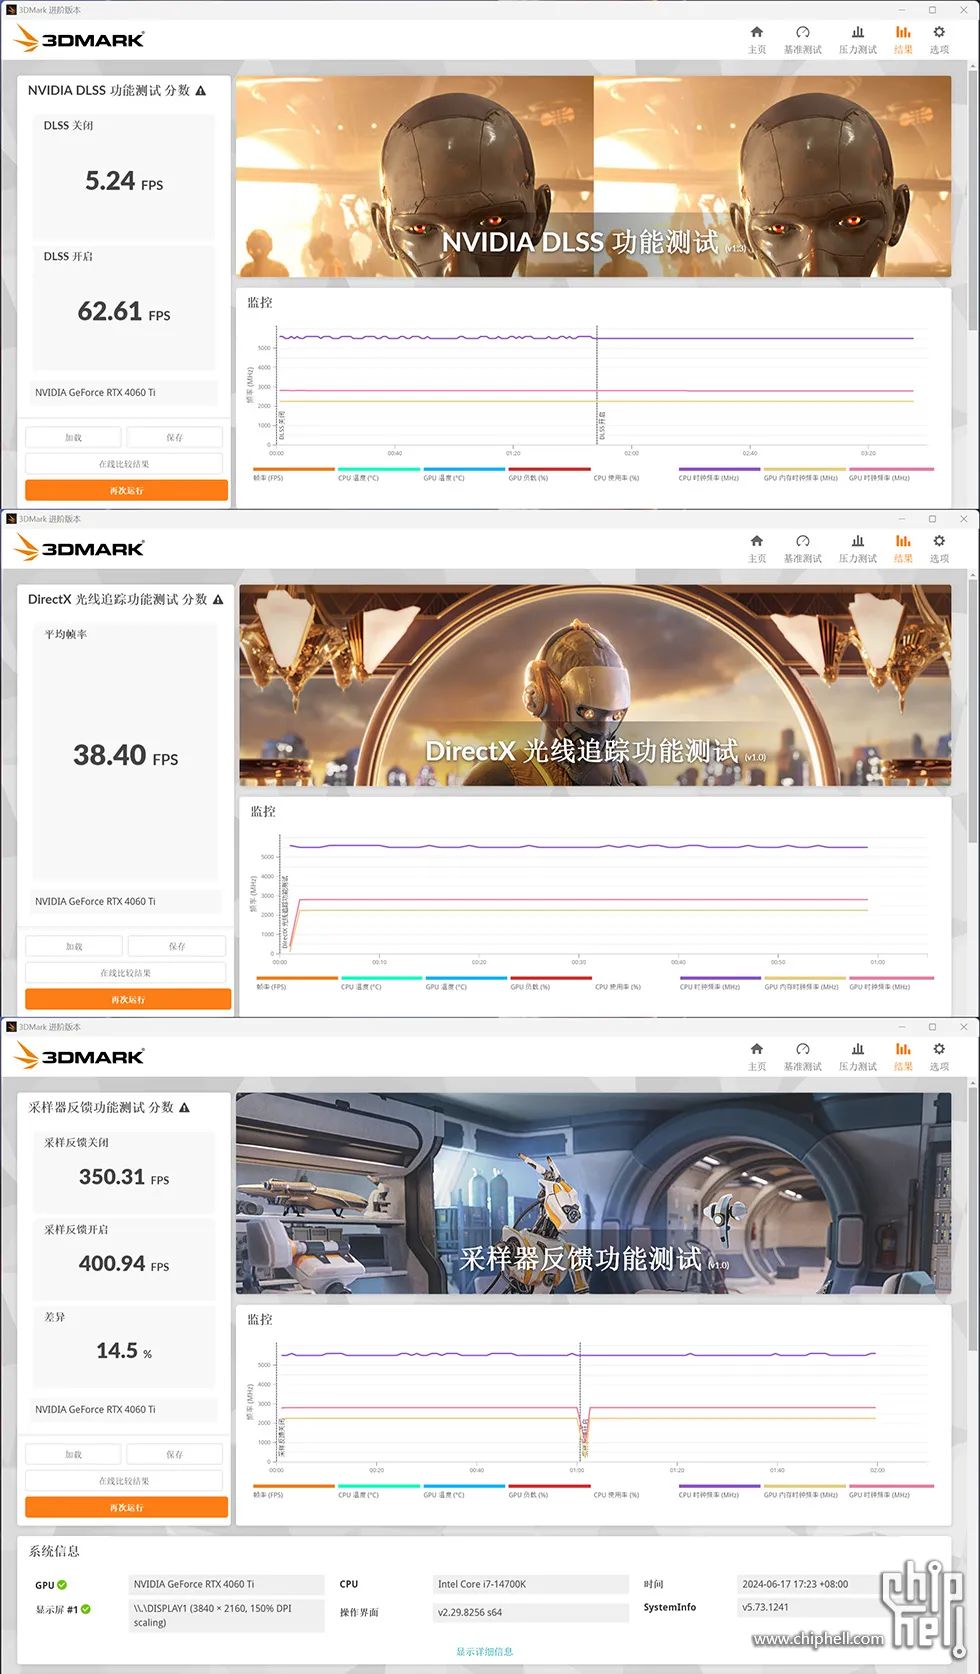The image size is (980, 1674).
Task: Click scrollbar of DirectX ray tracing window
Action: tap(973, 710)
